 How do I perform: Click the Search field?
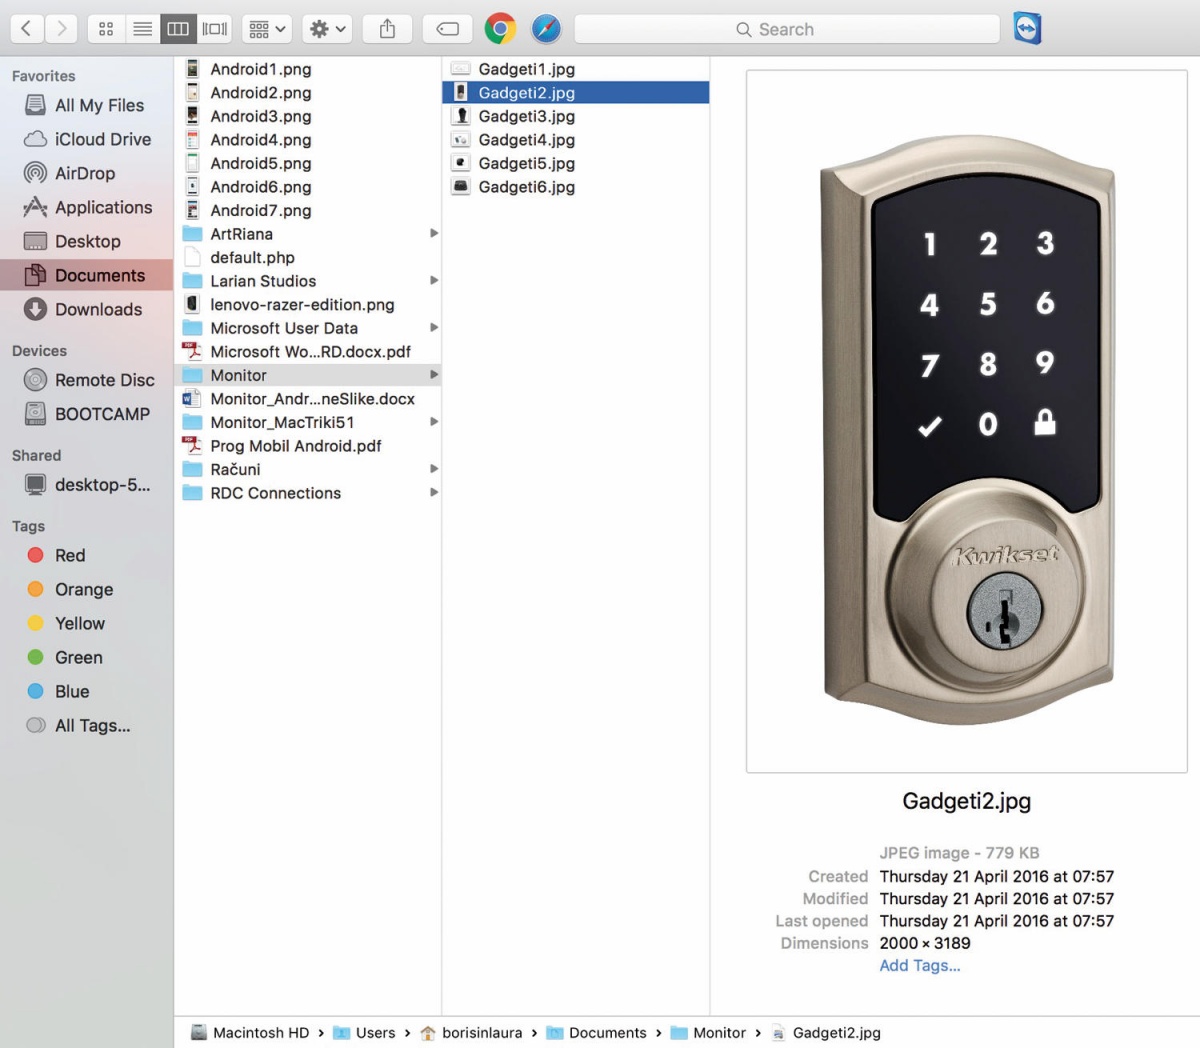pos(787,29)
